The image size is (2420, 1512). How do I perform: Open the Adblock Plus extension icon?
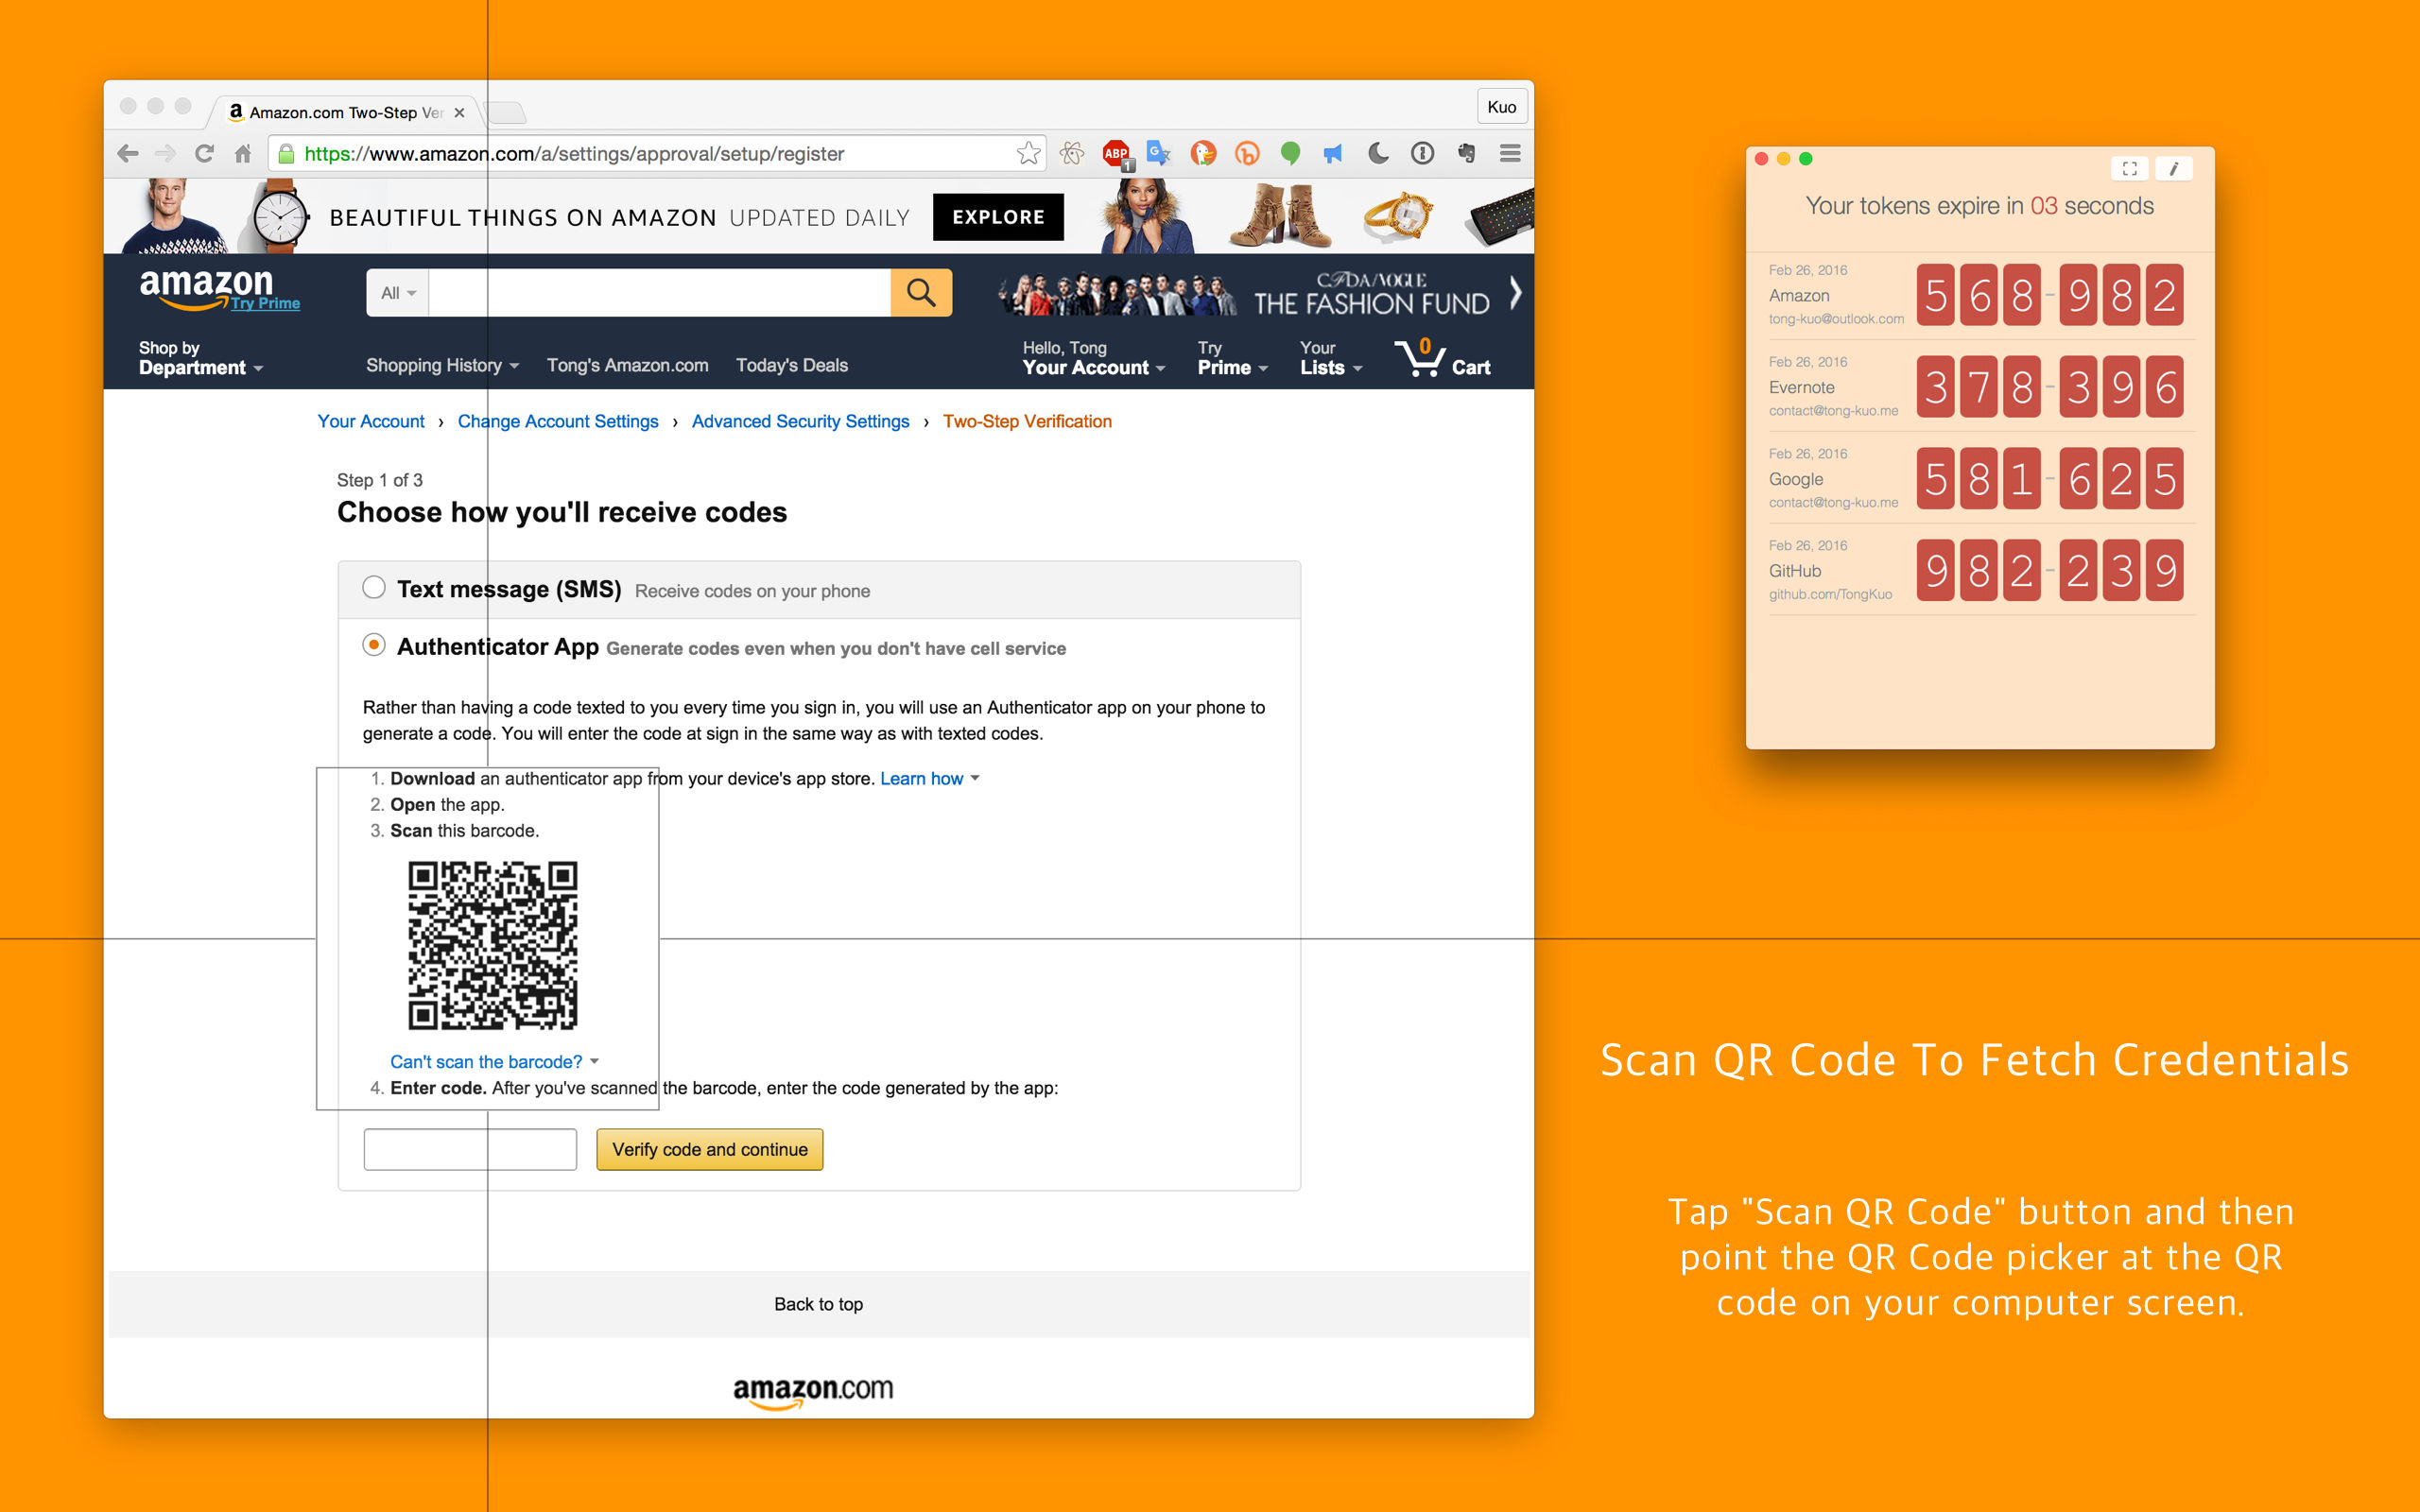pos(1116,152)
